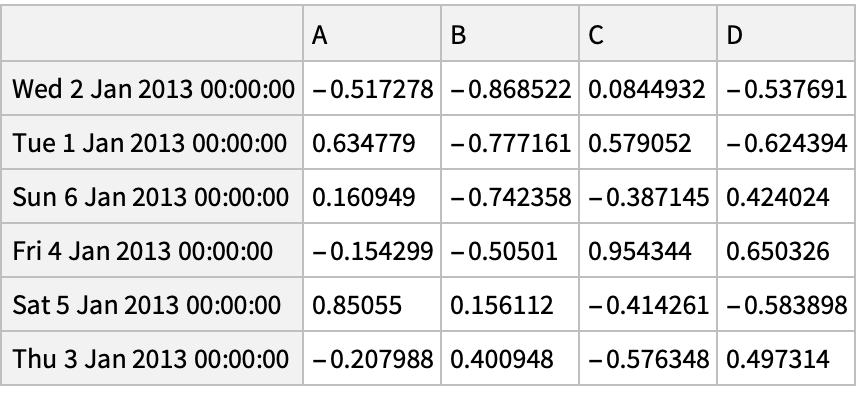Select column header B

(511, 36)
